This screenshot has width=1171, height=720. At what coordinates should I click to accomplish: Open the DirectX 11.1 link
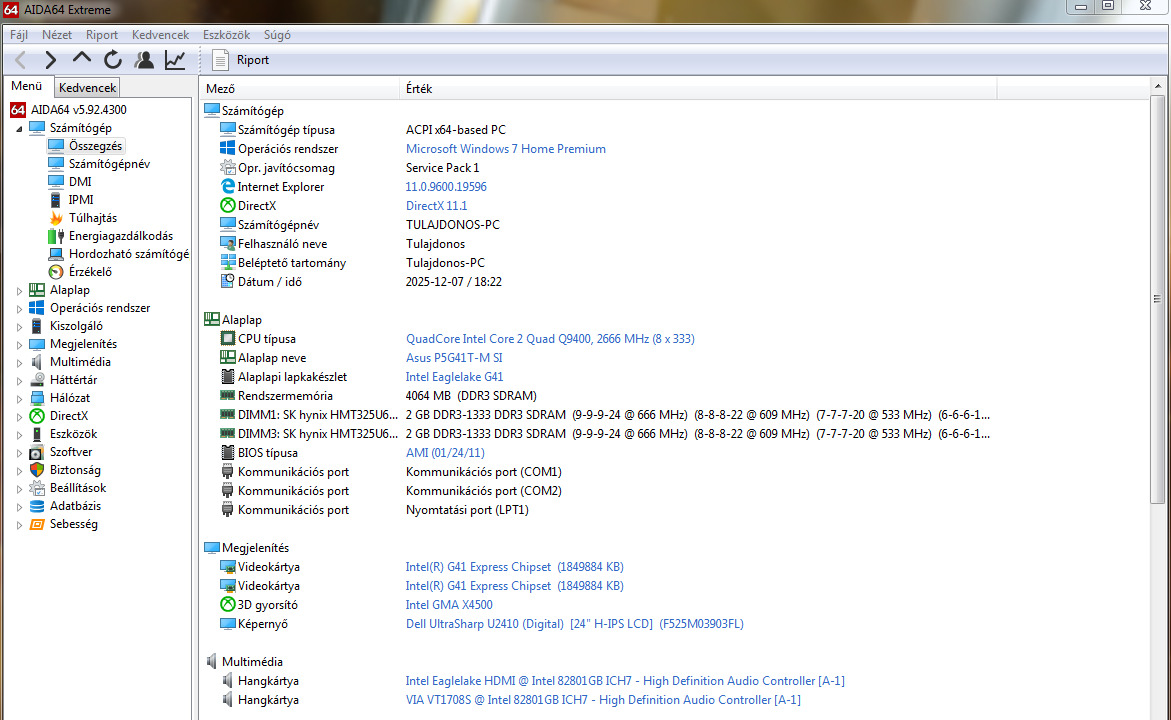(x=436, y=205)
